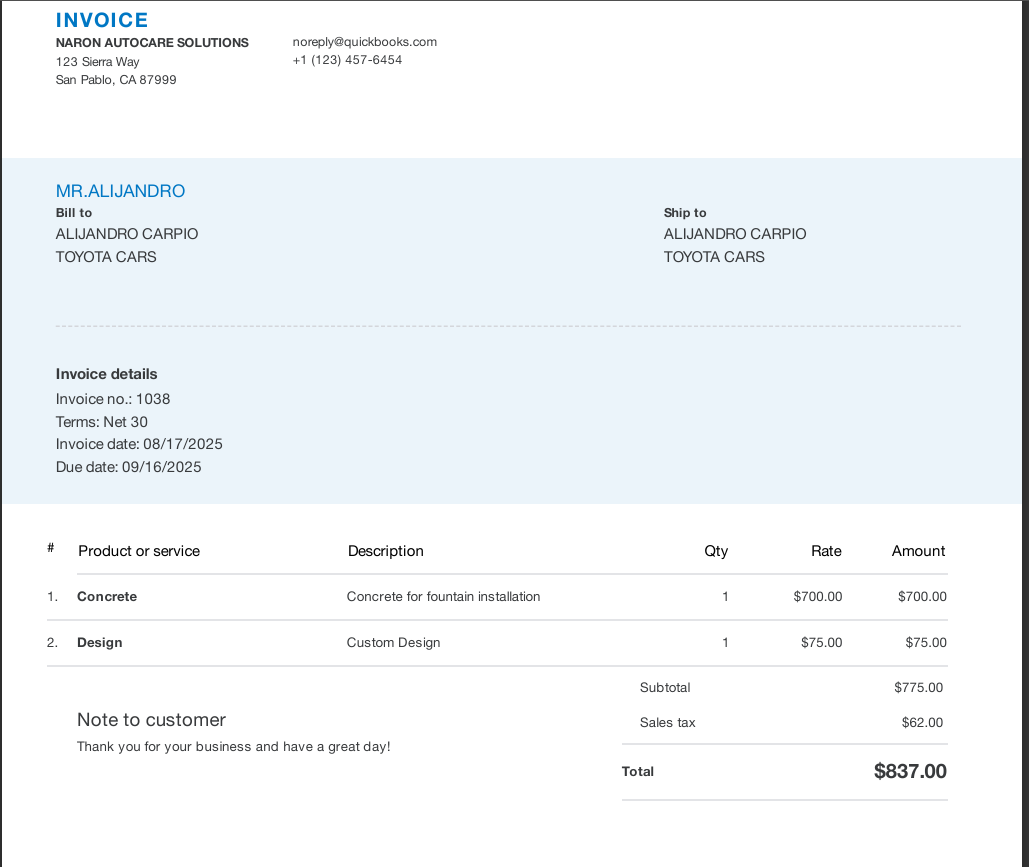Click the Terms: Net 30 line

tap(102, 422)
